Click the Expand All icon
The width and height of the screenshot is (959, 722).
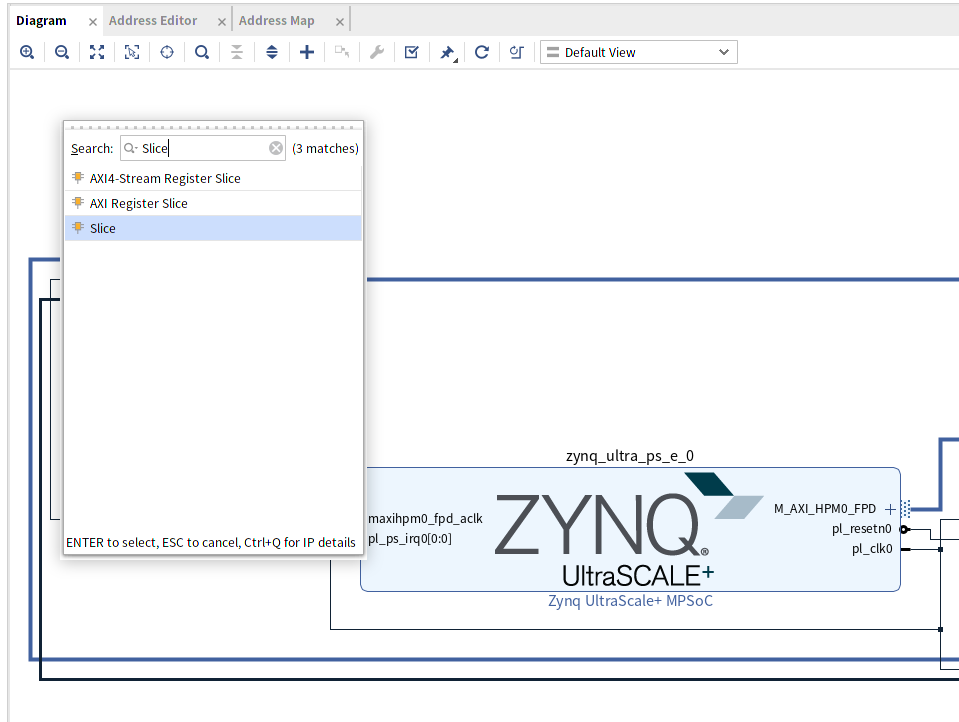[x=272, y=52]
